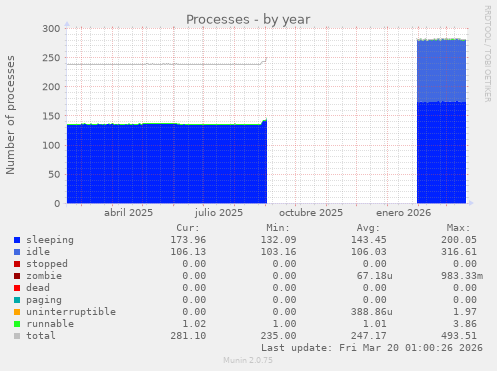Click the 'Cur:' column header
Image resolution: width=497 pixels, height=371 pixels.
tap(188, 228)
